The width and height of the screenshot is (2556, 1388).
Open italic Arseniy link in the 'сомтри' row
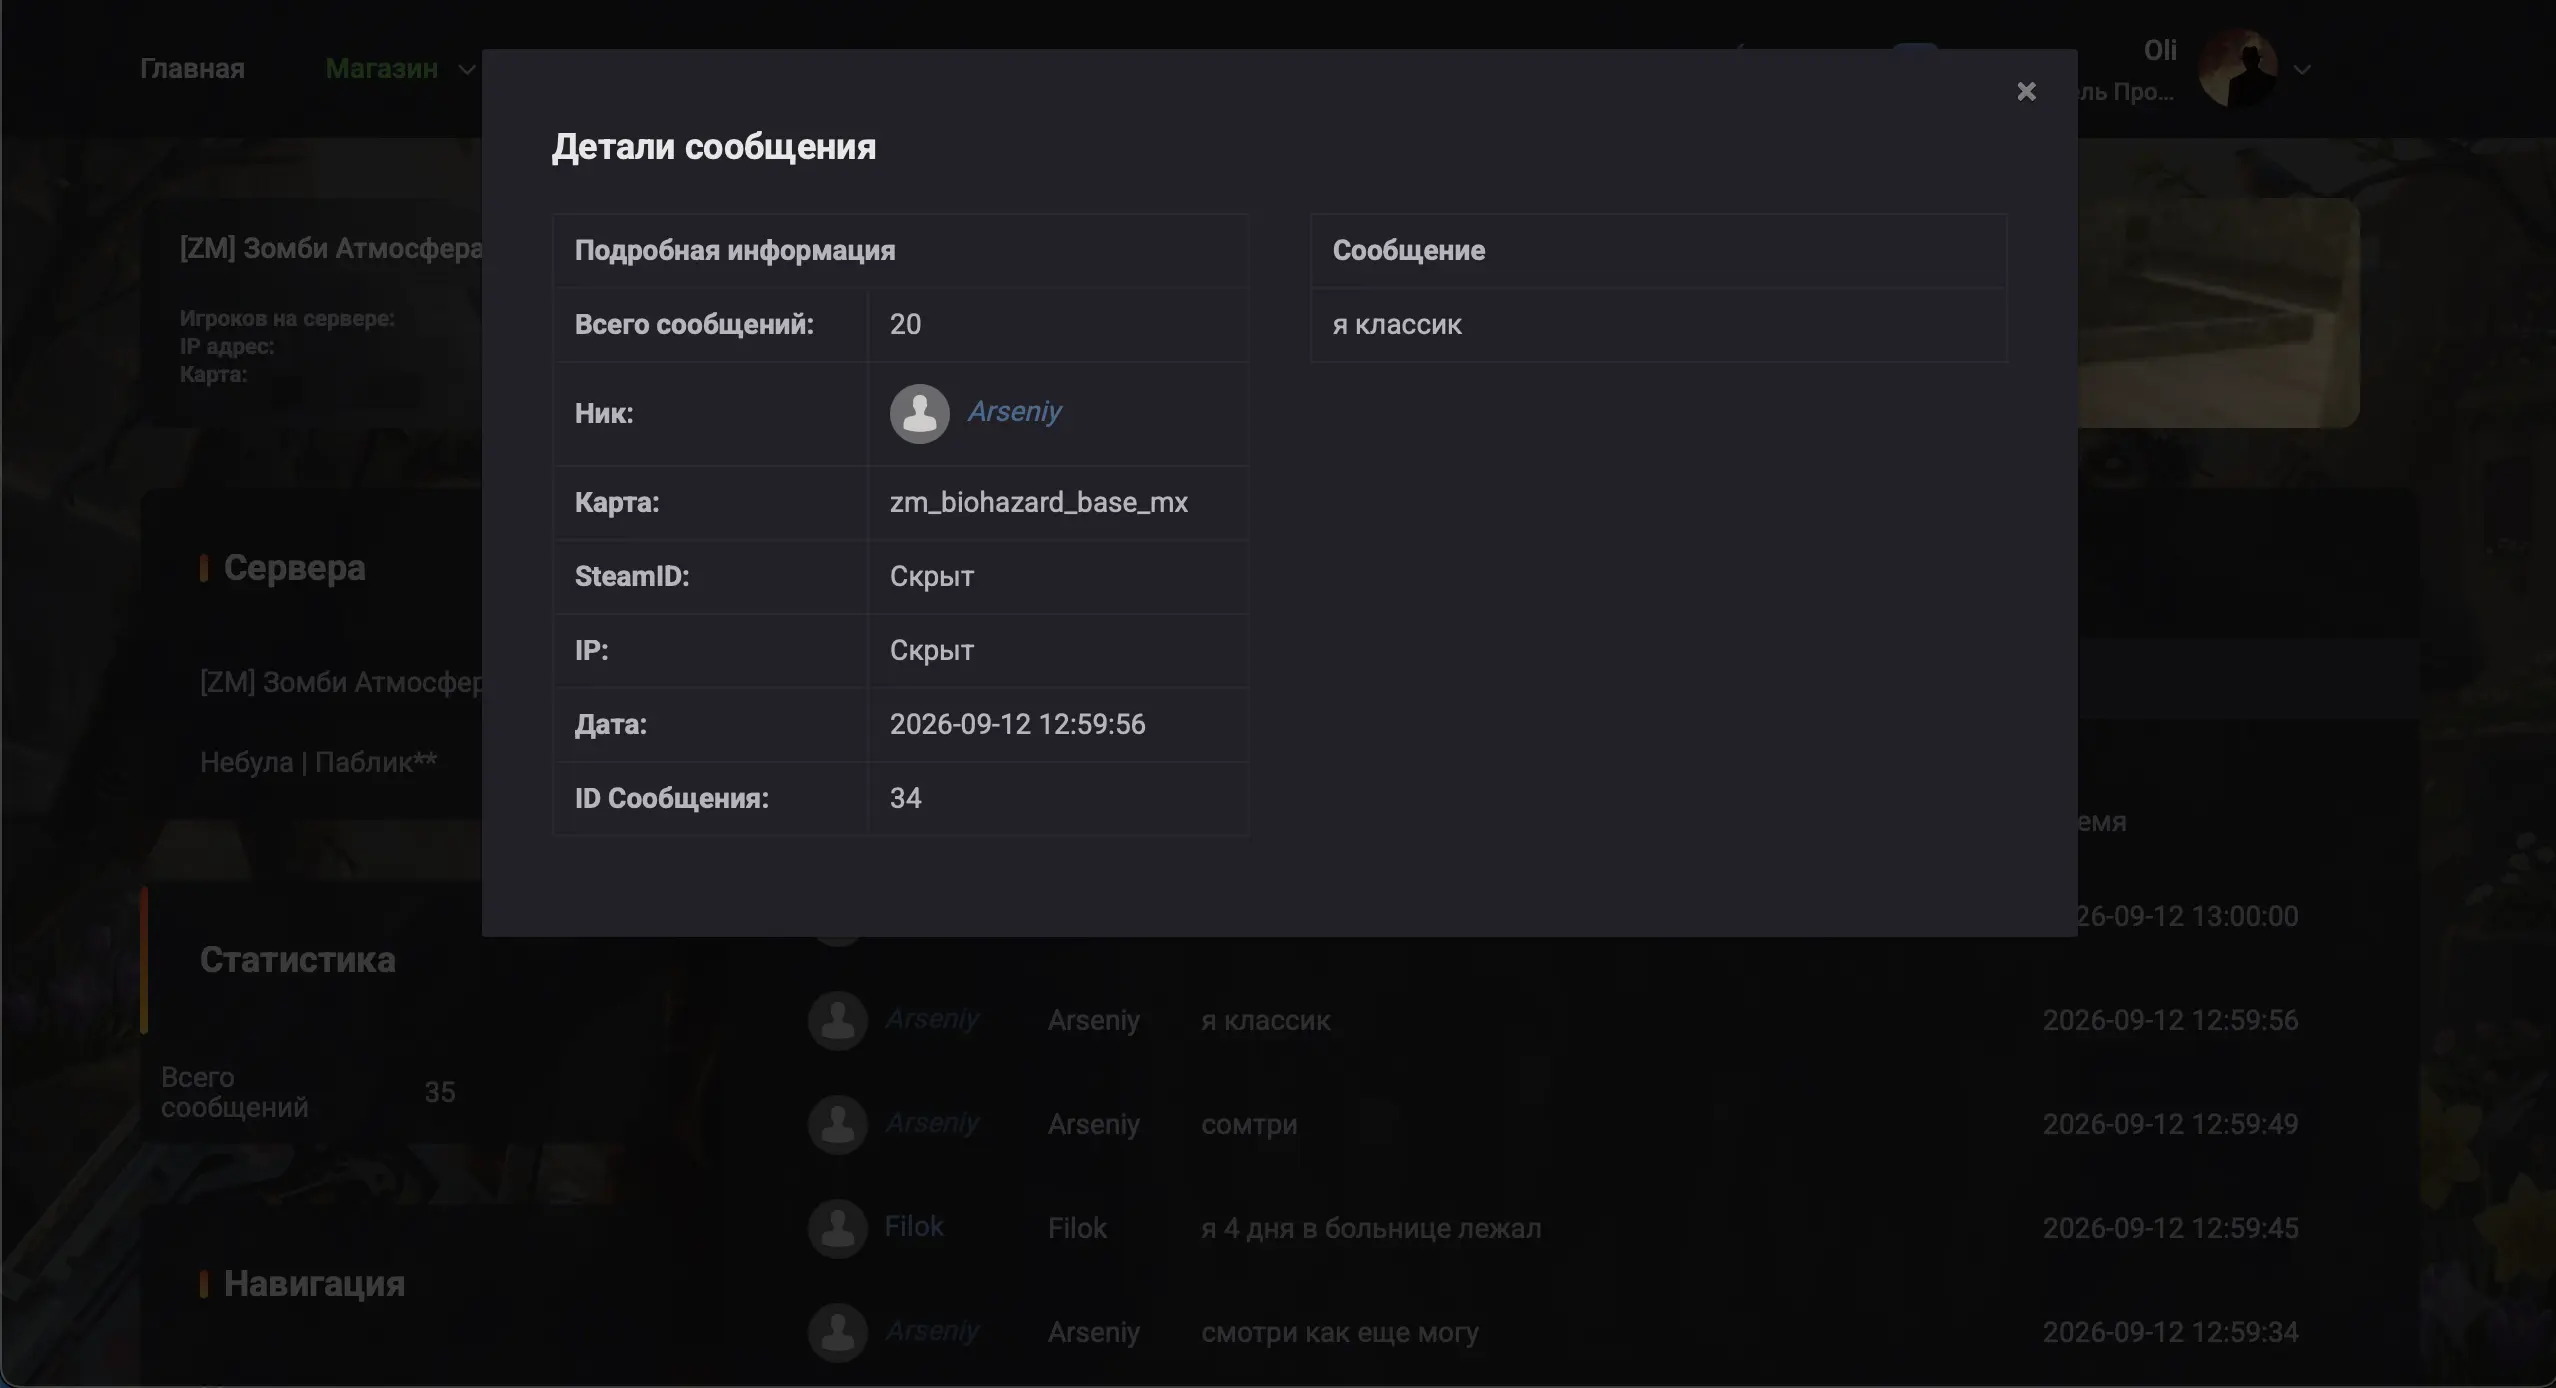pos(932,1123)
